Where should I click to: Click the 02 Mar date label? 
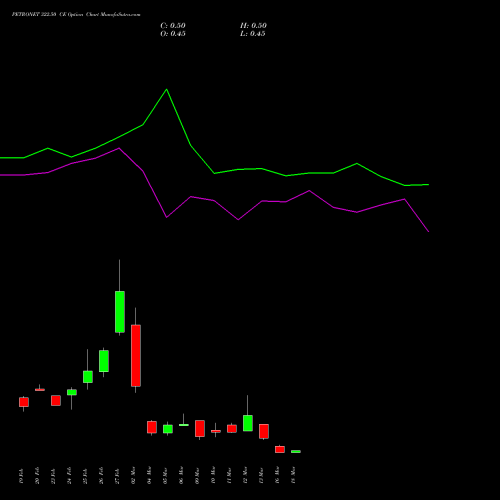pyautogui.click(x=133, y=475)
